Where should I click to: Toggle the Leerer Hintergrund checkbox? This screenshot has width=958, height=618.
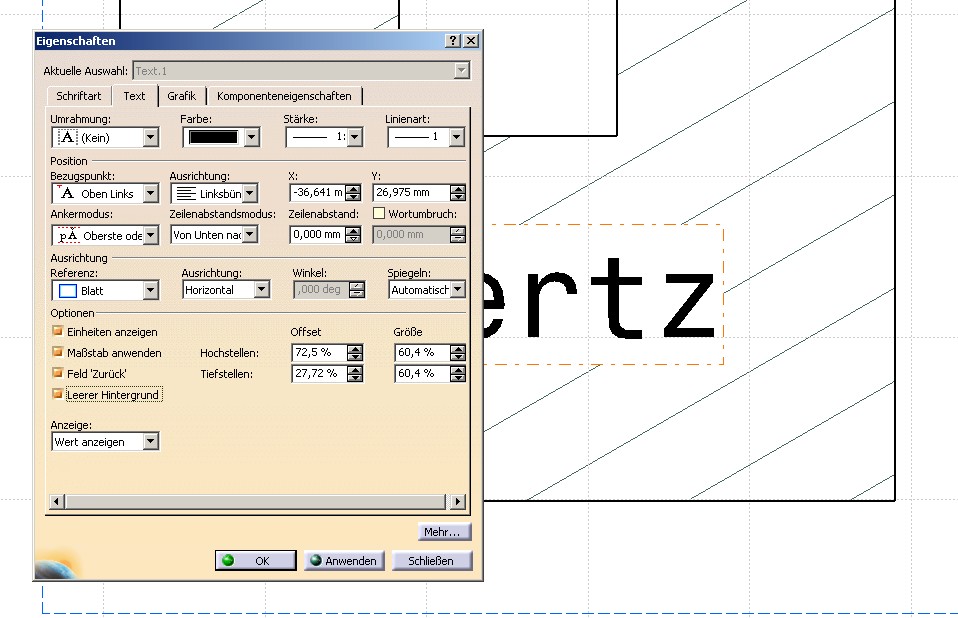coord(57,394)
